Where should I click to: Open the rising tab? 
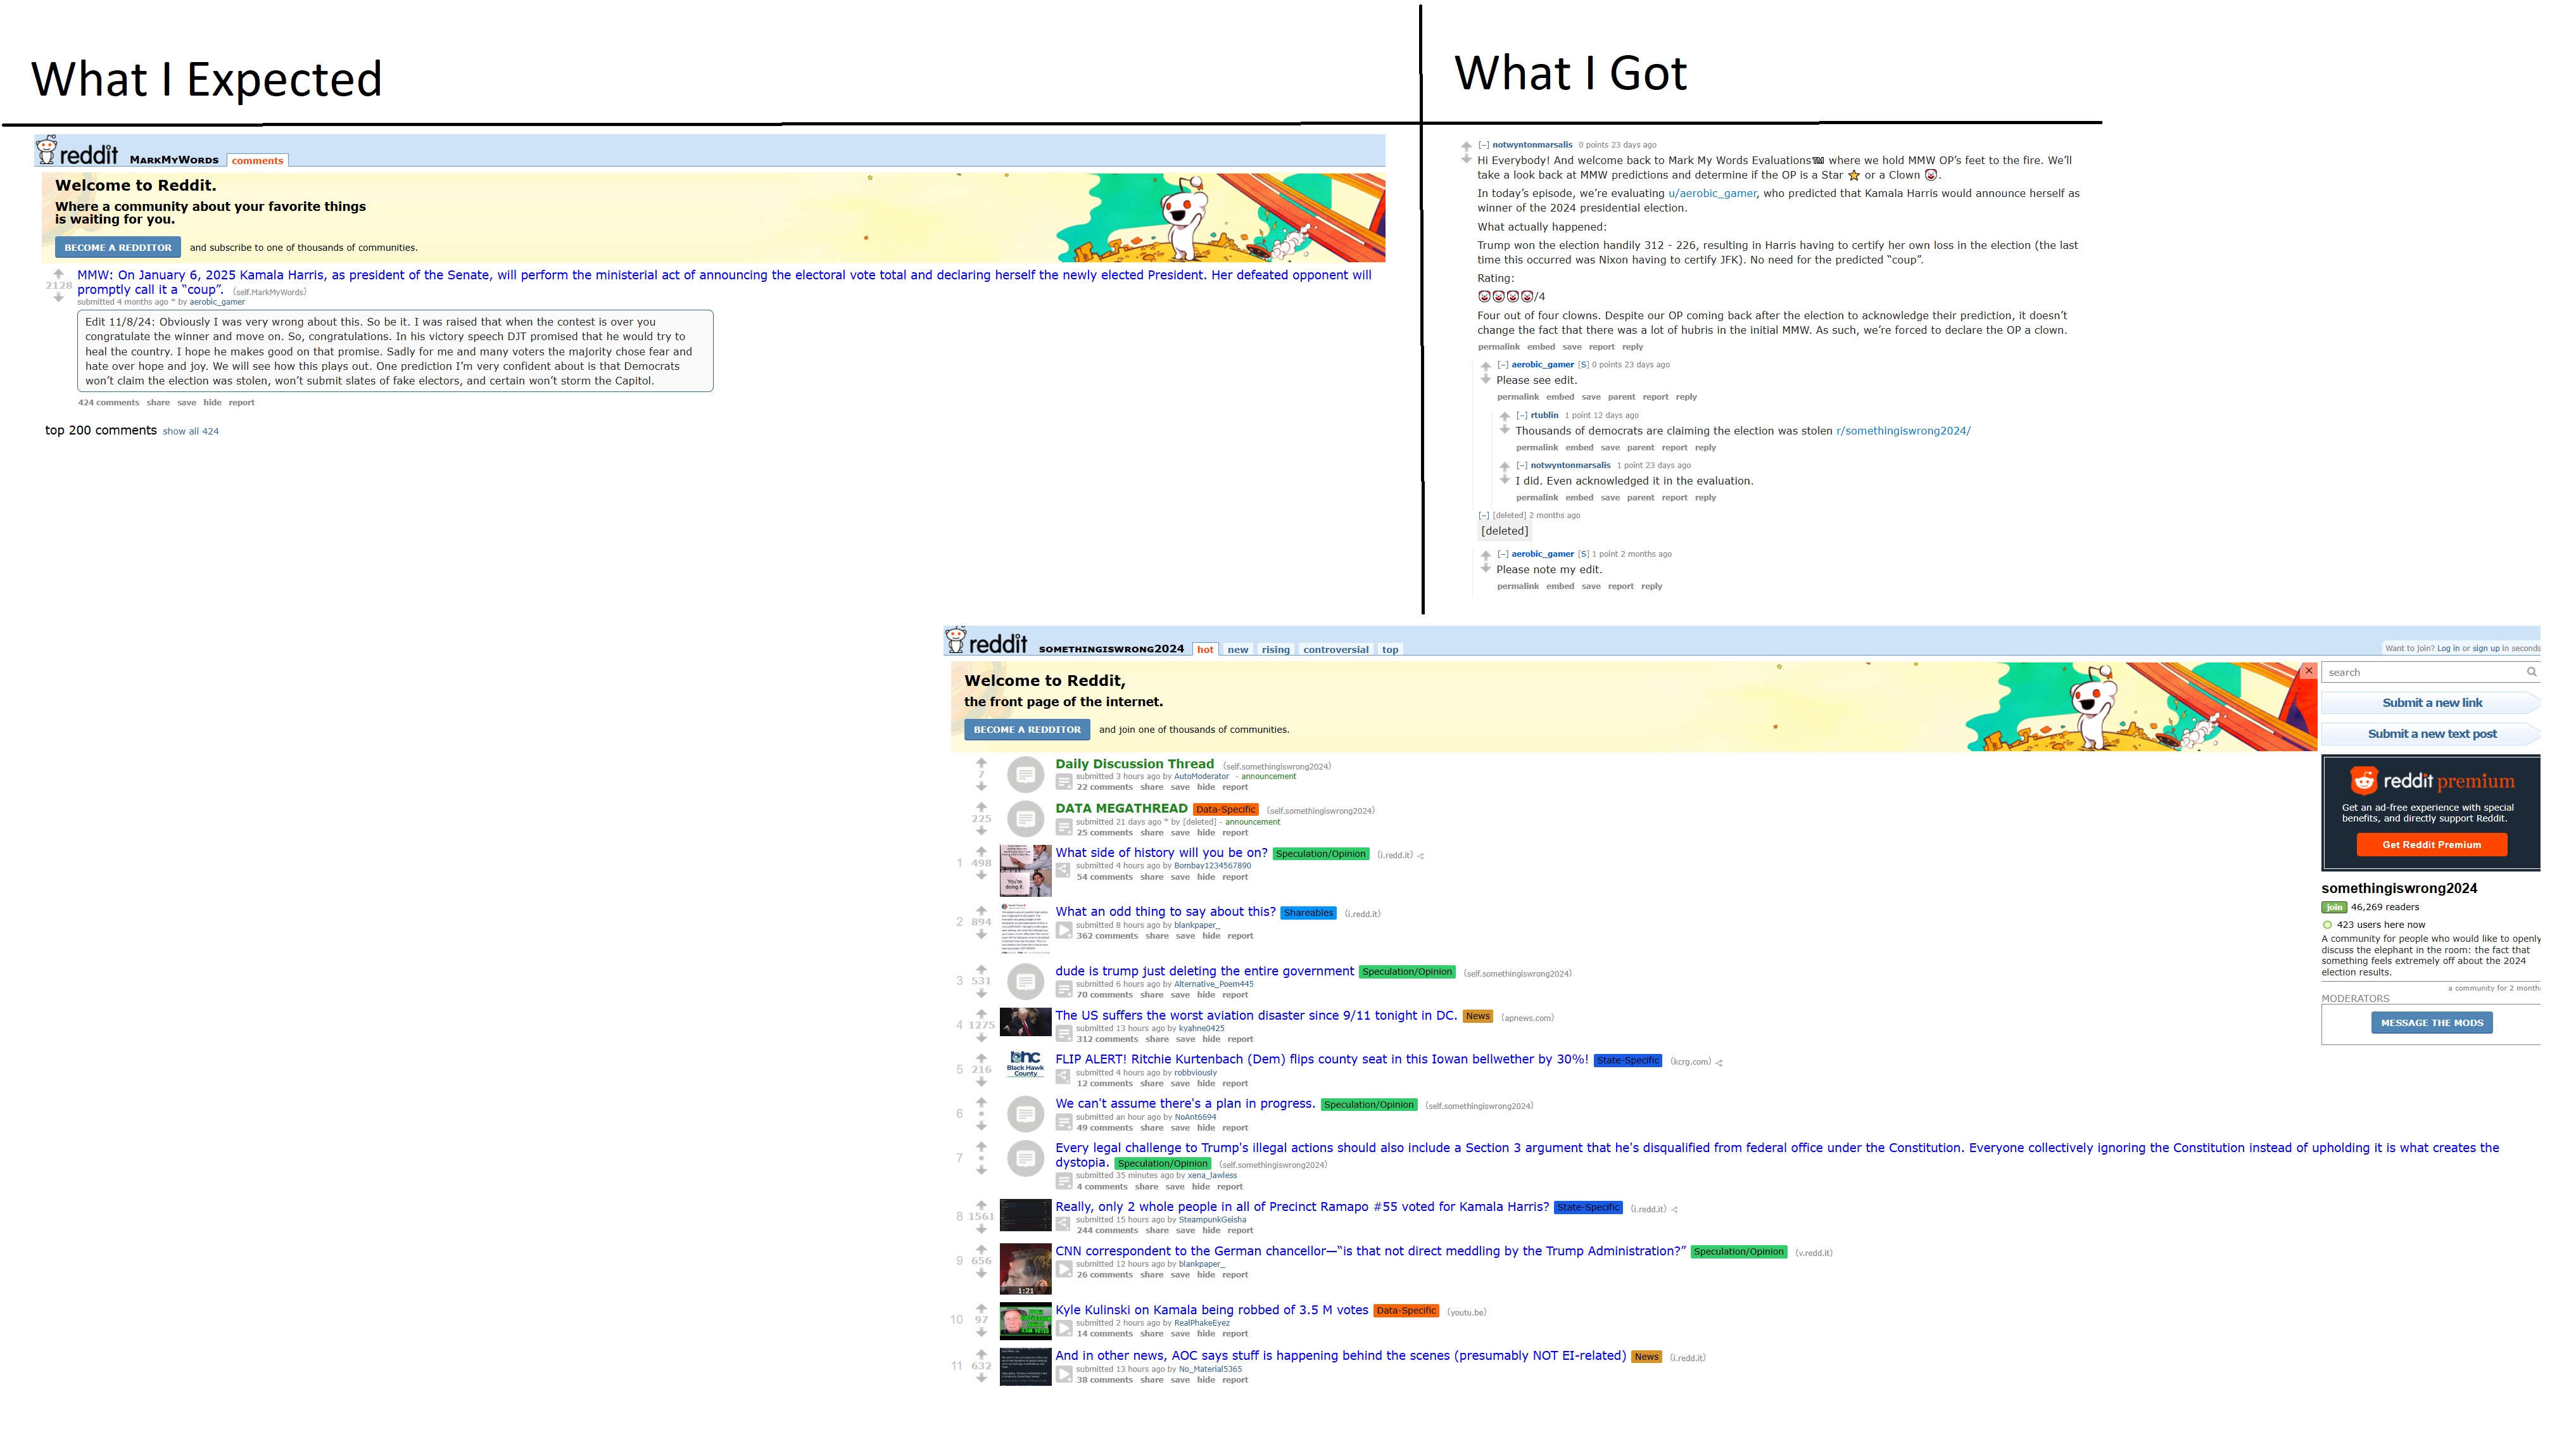(1275, 650)
